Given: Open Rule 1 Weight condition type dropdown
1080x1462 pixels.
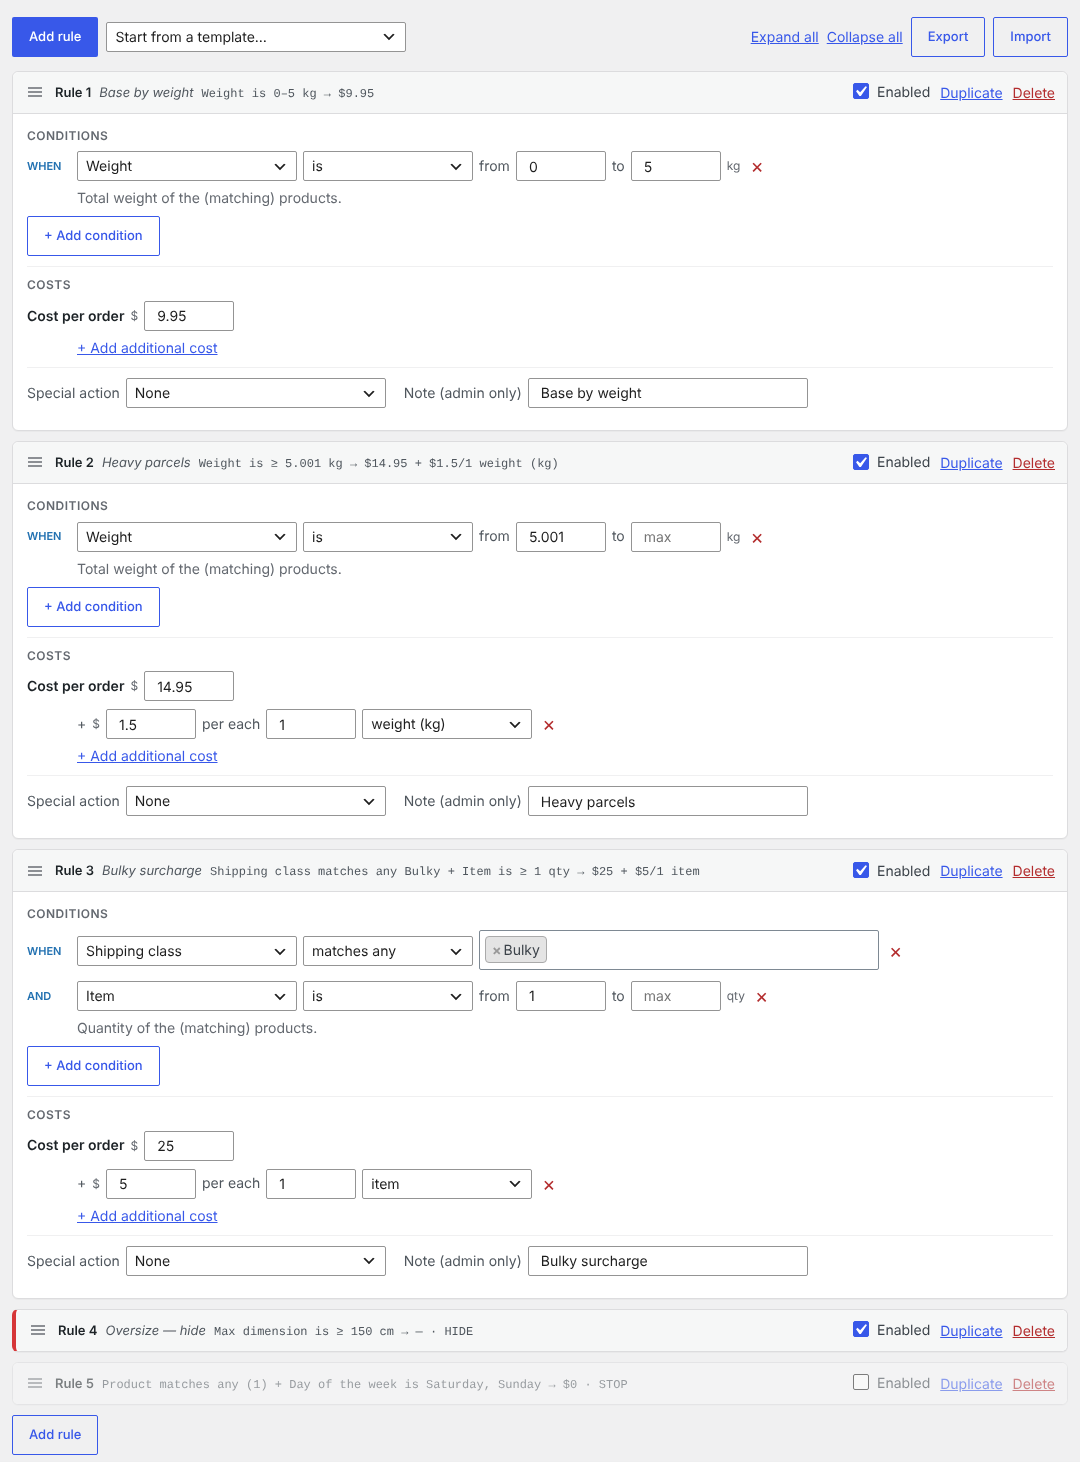Looking at the screenshot, I should [x=187, y=166].
